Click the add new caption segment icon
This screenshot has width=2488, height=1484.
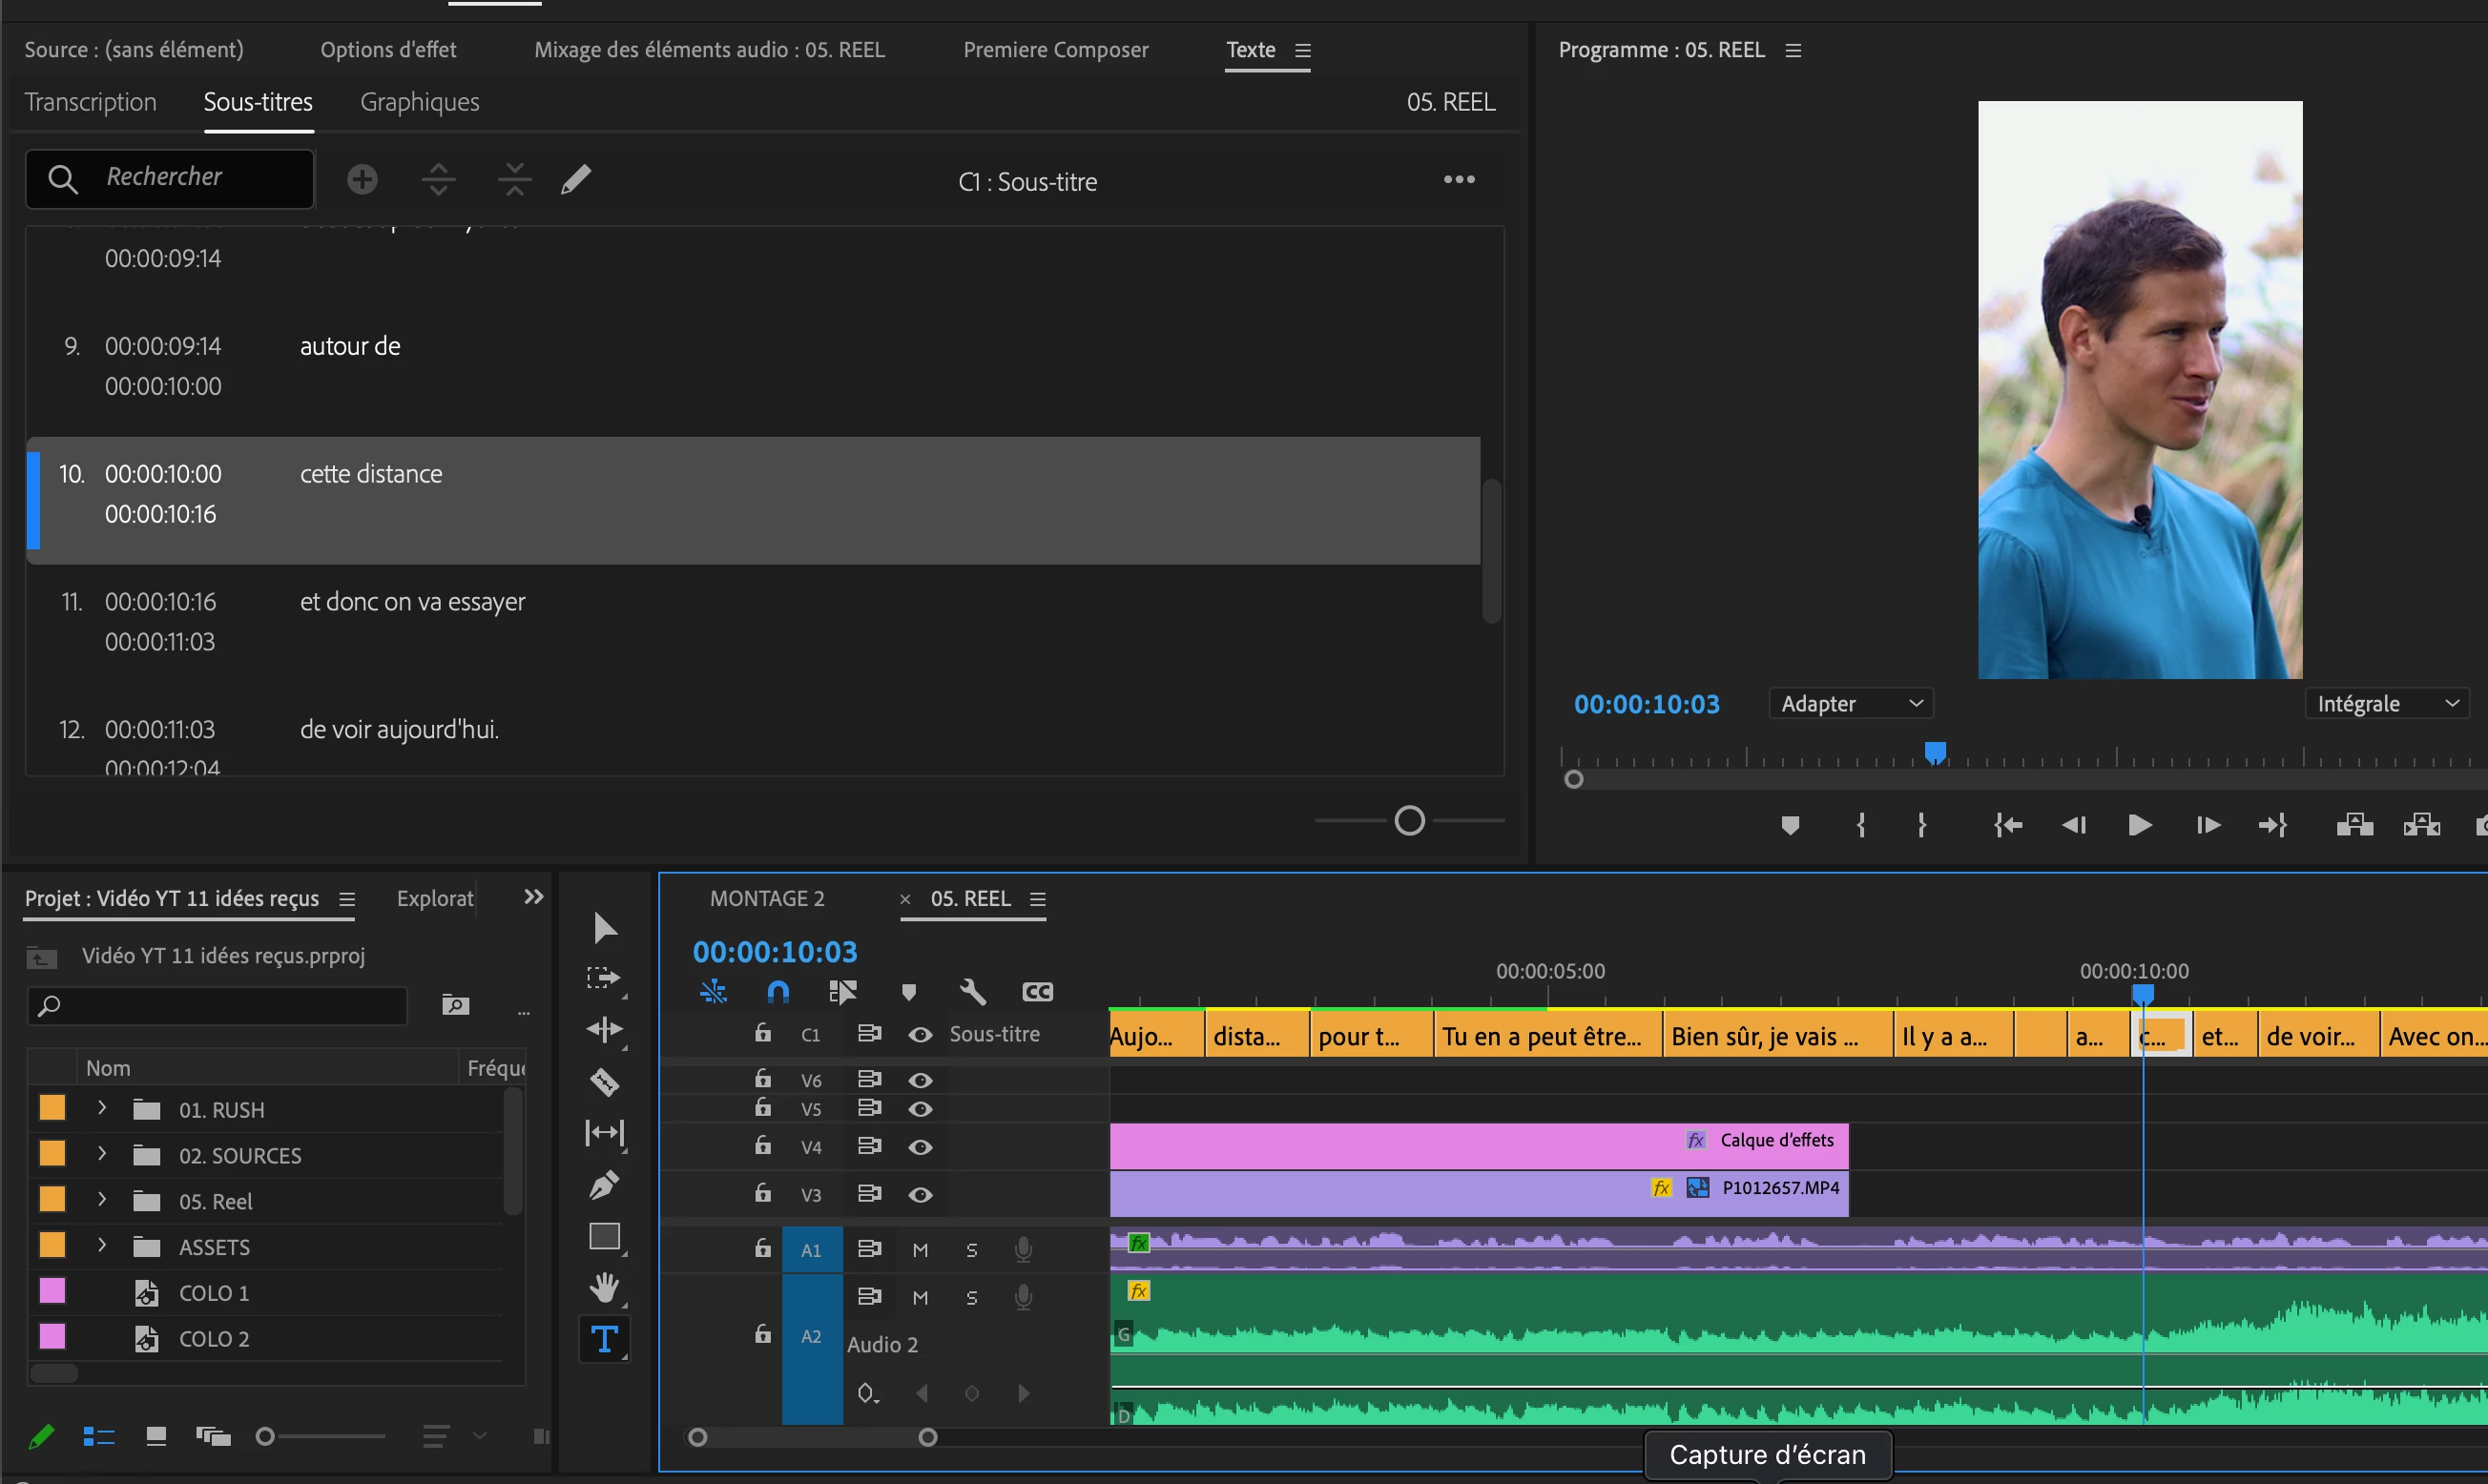tap(362, 180)
